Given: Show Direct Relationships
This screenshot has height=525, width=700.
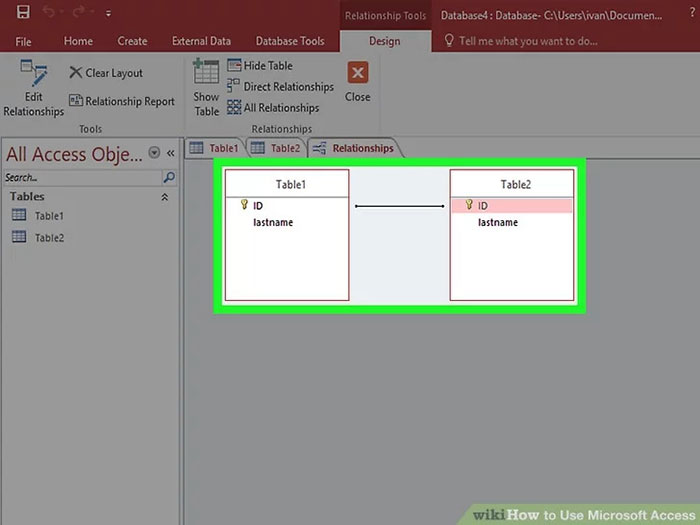Looking at the screenshot, I should pos(281,87).
